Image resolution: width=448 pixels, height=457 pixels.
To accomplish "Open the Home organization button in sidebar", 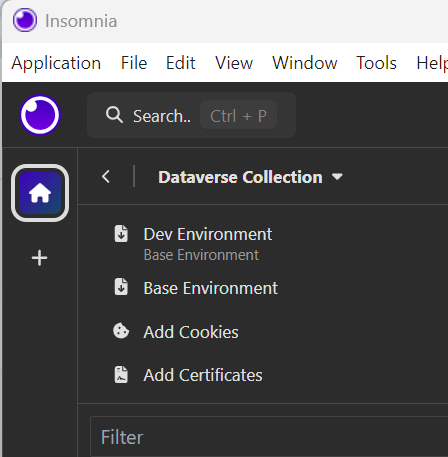I will tap(40, 193).
